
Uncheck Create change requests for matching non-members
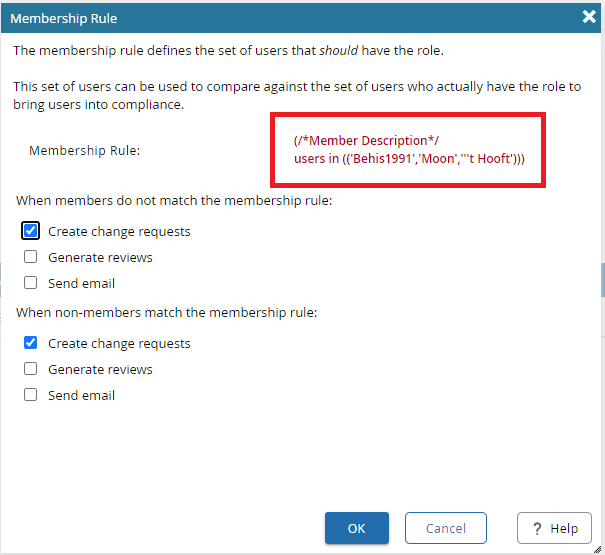pos(31,343)
